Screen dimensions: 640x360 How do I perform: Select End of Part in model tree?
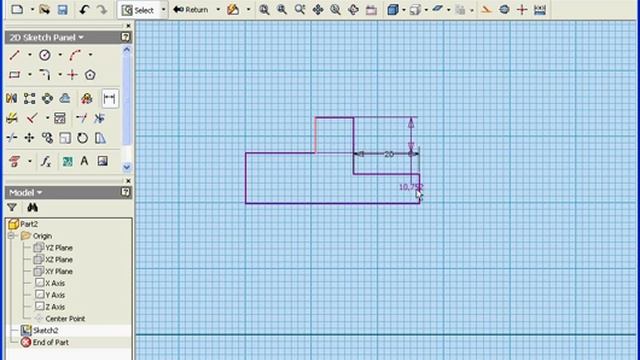[44, 342]
